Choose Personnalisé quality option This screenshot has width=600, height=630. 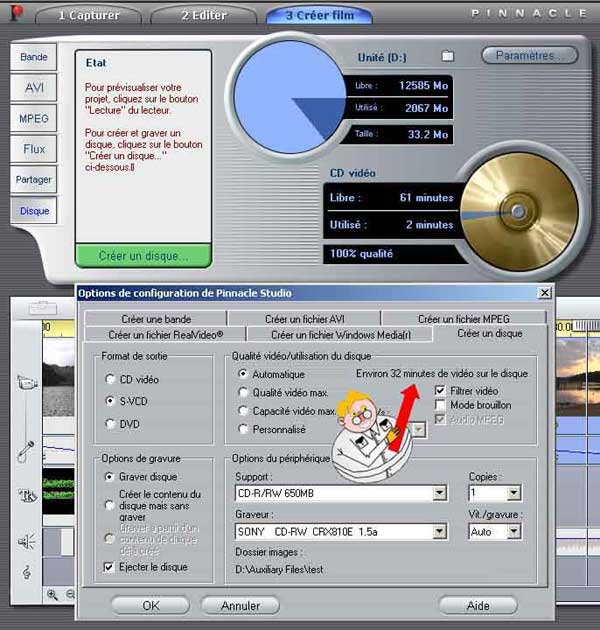tap(243, 429)
